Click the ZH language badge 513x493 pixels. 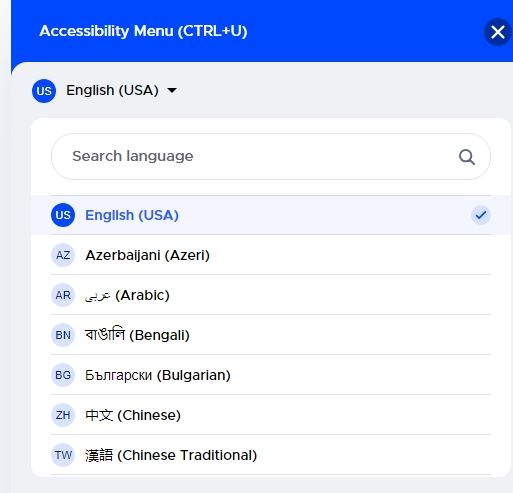tap(63, 415)
